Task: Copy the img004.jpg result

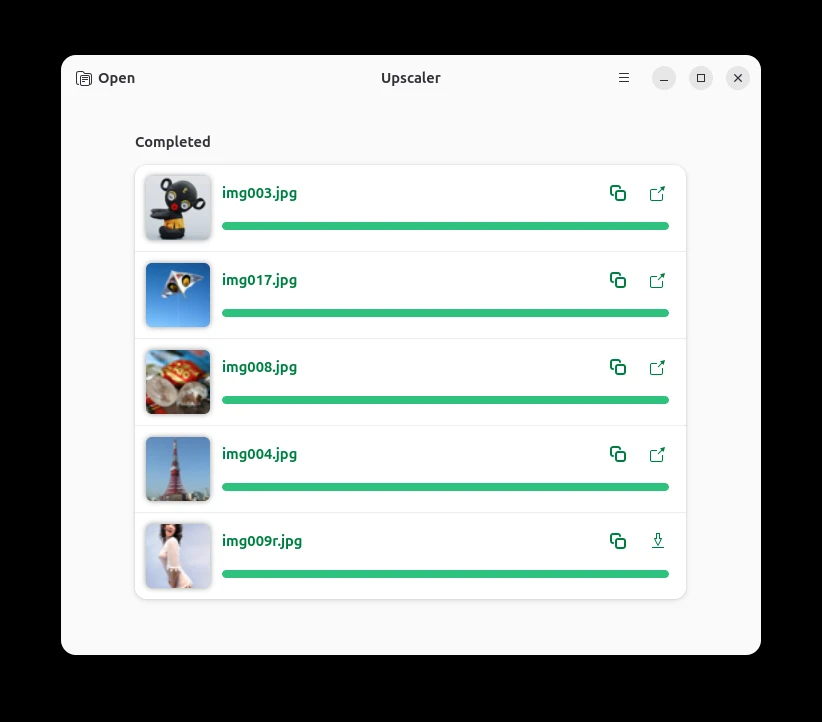Action: [618, 455]
